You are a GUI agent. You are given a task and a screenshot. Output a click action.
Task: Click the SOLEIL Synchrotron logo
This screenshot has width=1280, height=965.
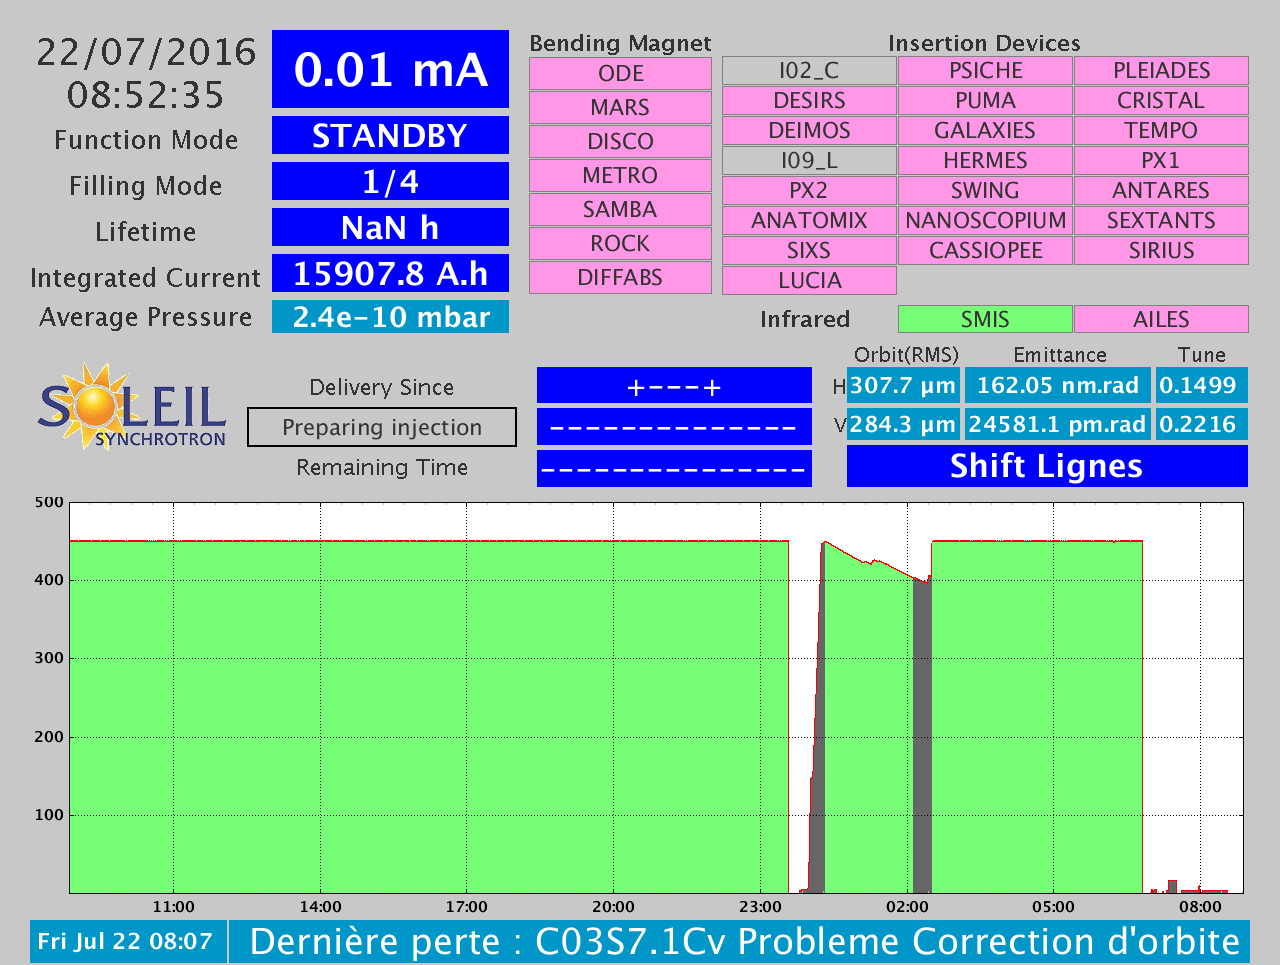[132, 406]
